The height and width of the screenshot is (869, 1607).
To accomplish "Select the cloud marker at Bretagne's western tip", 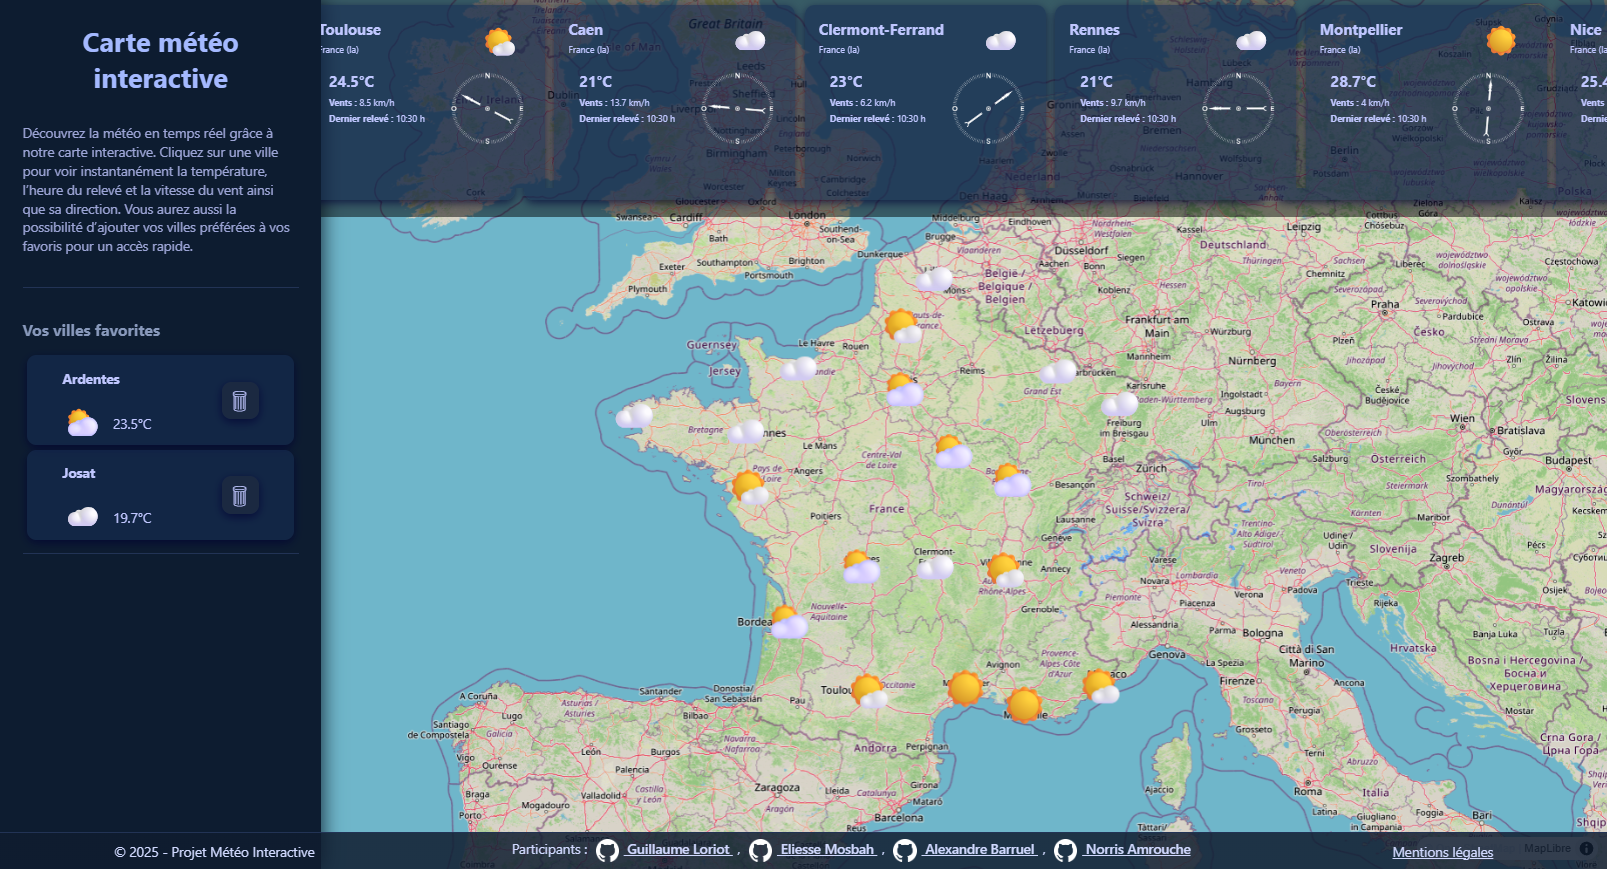I will pyautogui.click(x=634, y=415).
